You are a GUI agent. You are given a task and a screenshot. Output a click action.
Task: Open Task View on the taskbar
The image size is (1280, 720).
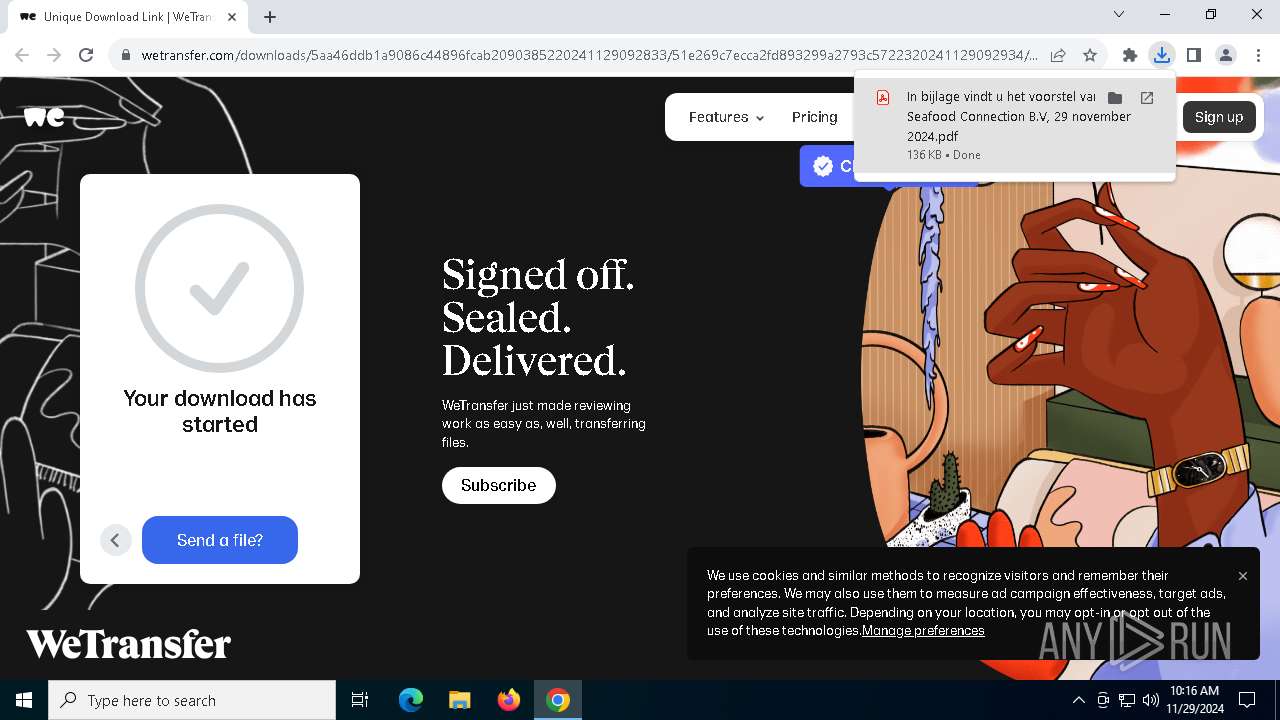click(360, 700)
